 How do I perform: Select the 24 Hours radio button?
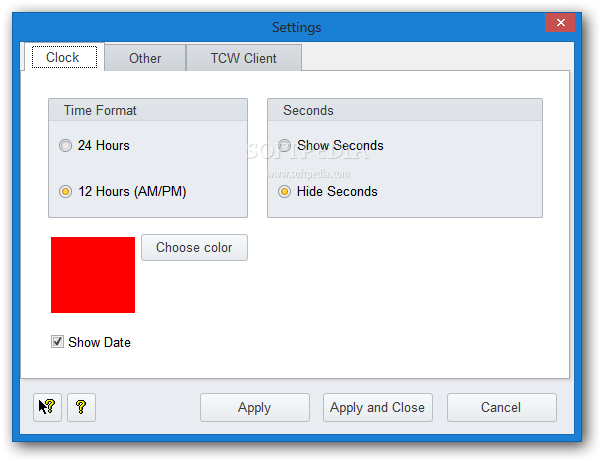pos(65,146)
